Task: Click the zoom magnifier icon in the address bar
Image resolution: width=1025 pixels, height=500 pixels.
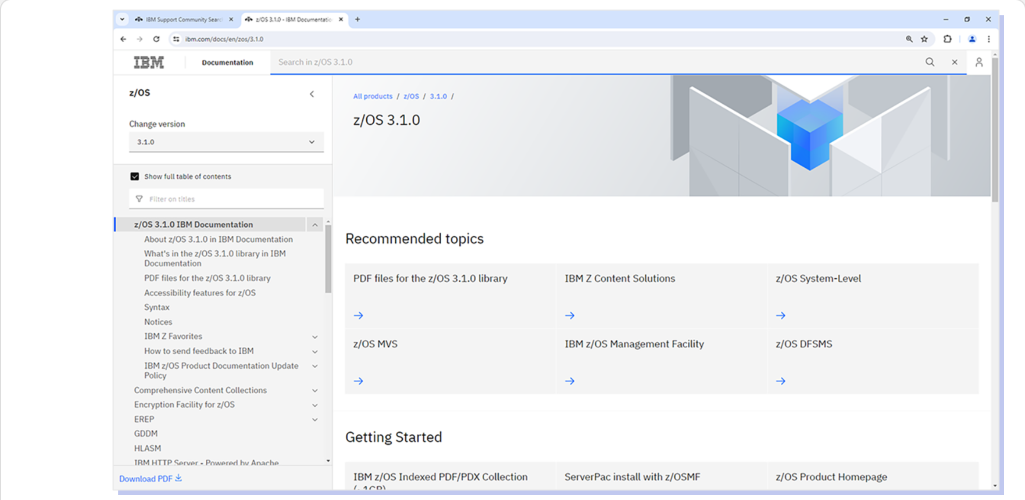Action: coord(909,39)
